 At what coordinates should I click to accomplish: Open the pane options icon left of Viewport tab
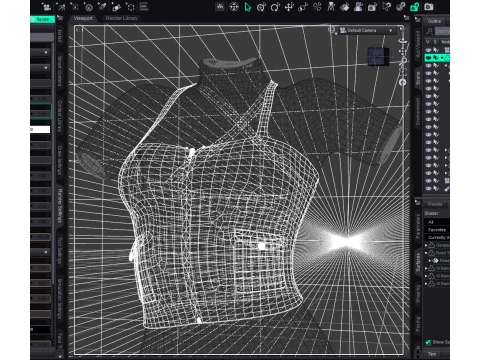60,18
